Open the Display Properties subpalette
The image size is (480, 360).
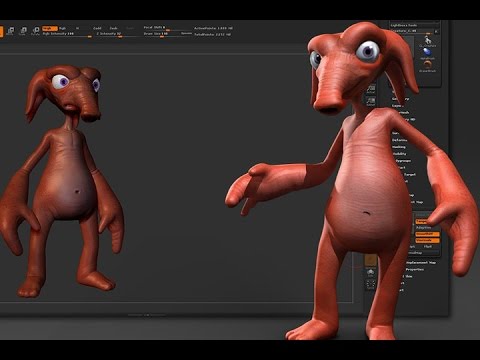[x=415, y=269]
